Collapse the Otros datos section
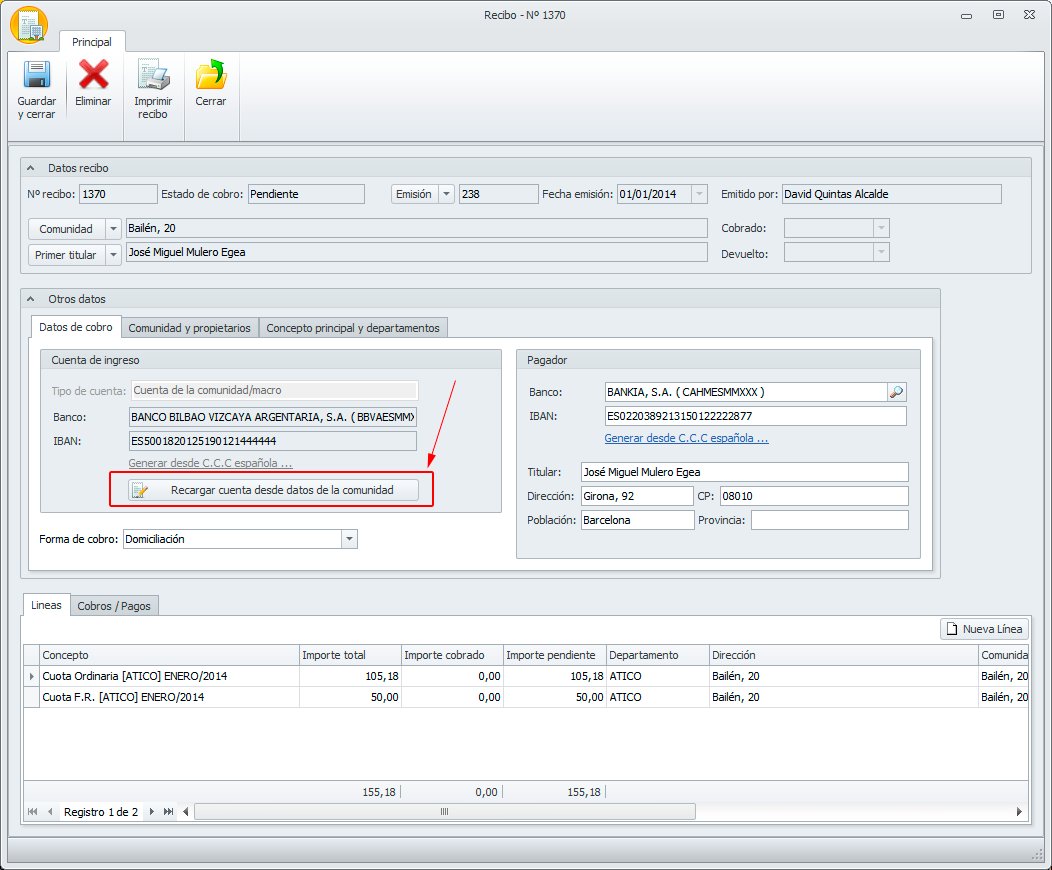The height and width of the screenshot is (870, 1052). coord(31,299)
